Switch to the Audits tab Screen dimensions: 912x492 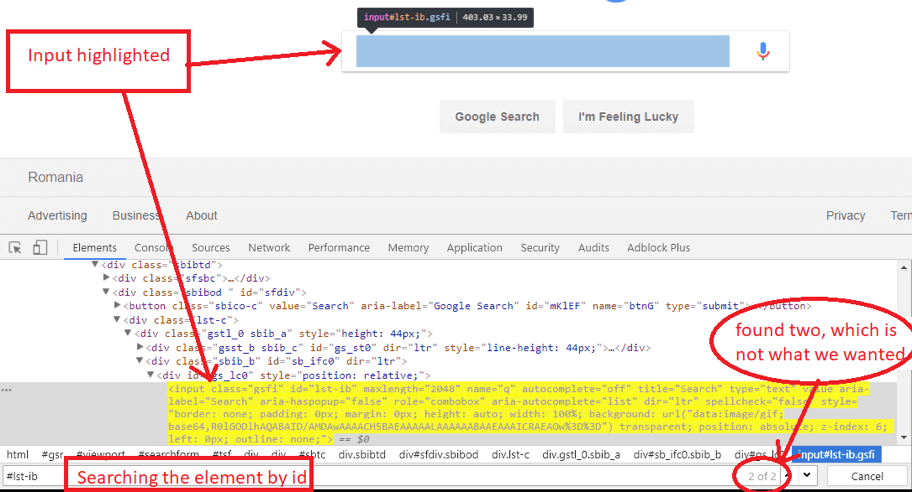coord(593,248)
